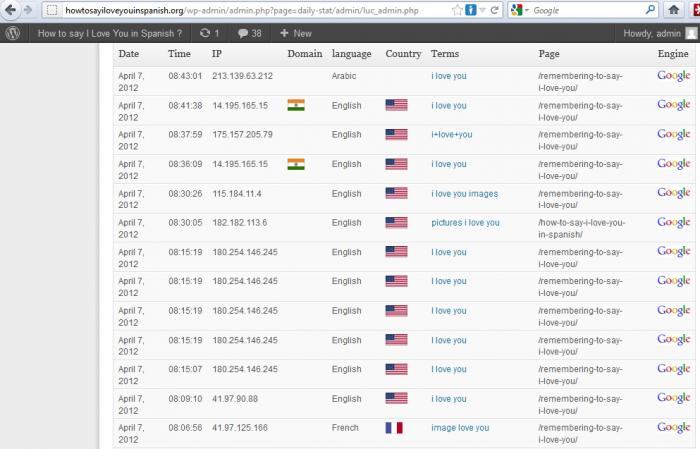Click the Google search input field
Screen dimensions: 700x449
(587, 10)
